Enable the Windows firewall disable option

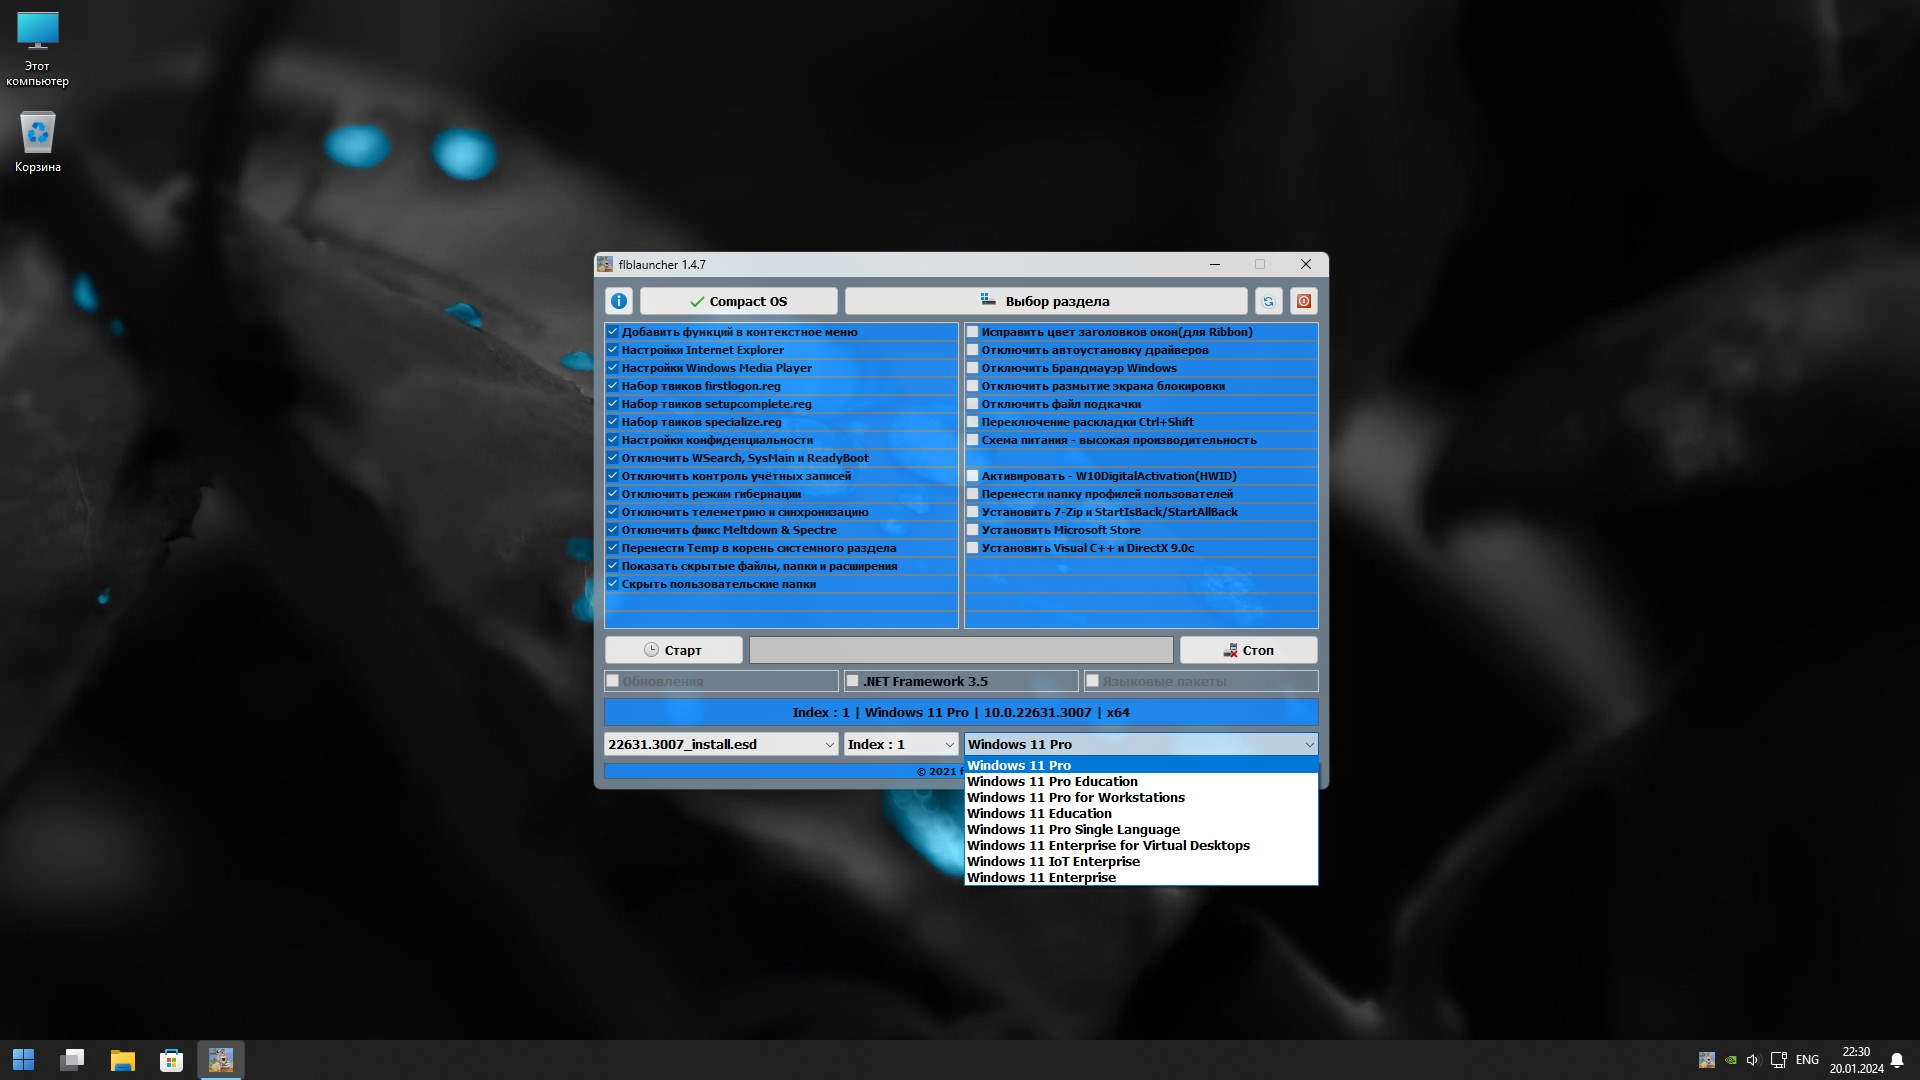(972, 368)
